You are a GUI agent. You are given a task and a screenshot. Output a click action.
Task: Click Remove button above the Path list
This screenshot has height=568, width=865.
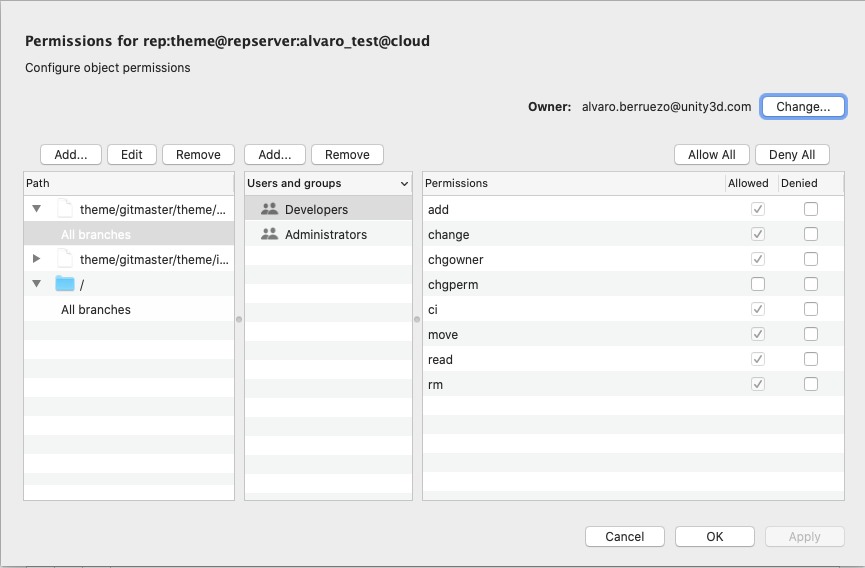[198, 154]
